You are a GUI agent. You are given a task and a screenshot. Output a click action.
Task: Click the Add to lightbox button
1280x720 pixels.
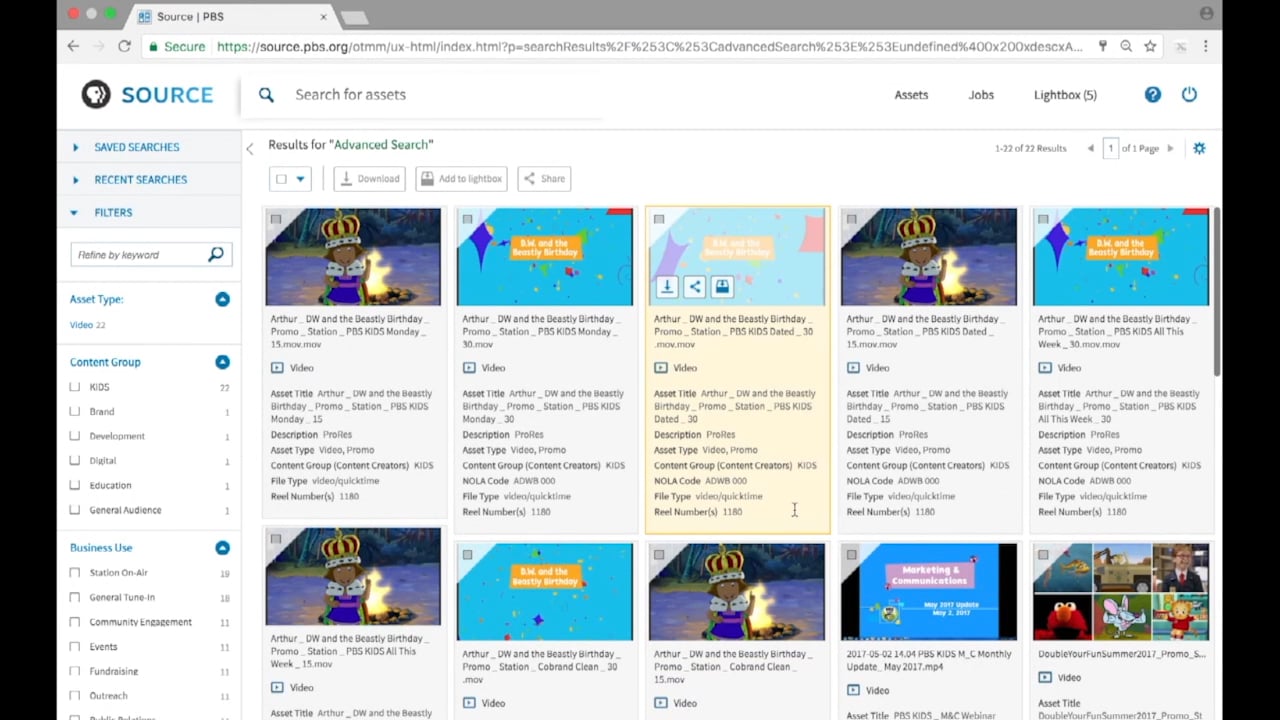pos(461,179)
